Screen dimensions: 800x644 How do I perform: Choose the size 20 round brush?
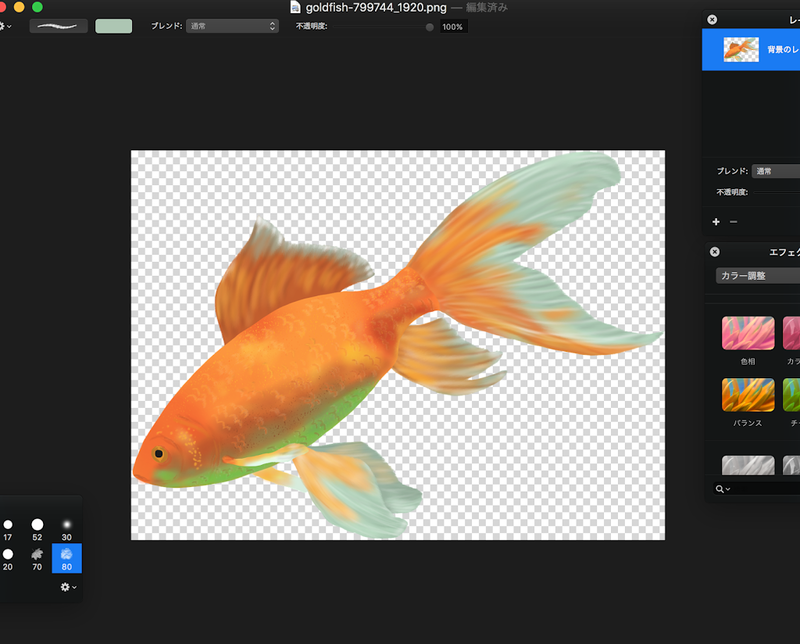8,554
